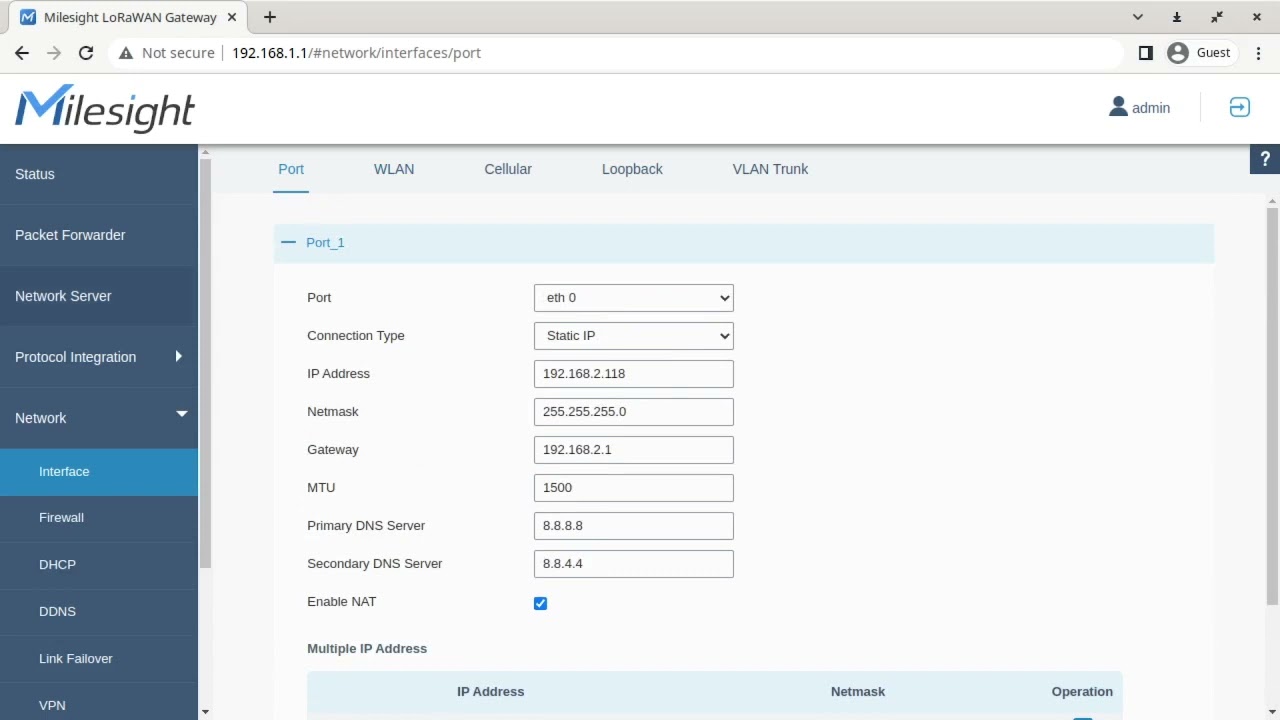Click the sidebar scrollbar down arrow

[205, 712]
